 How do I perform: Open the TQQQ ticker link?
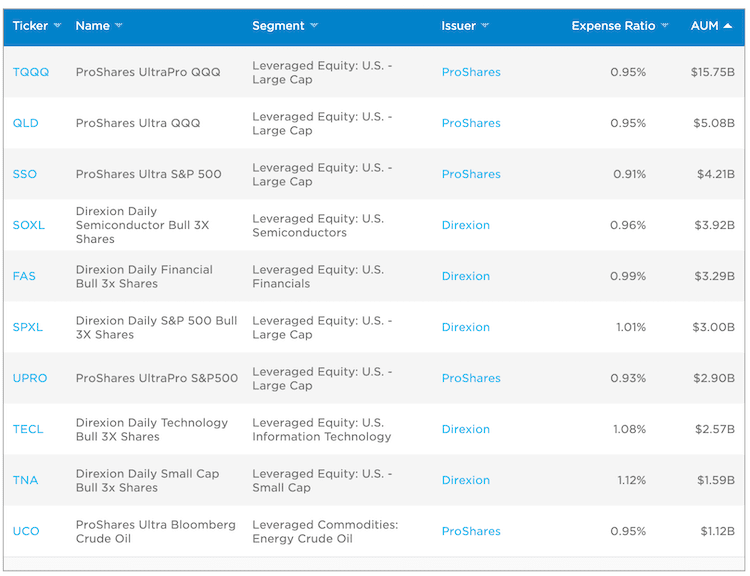[x=31, y=72]
